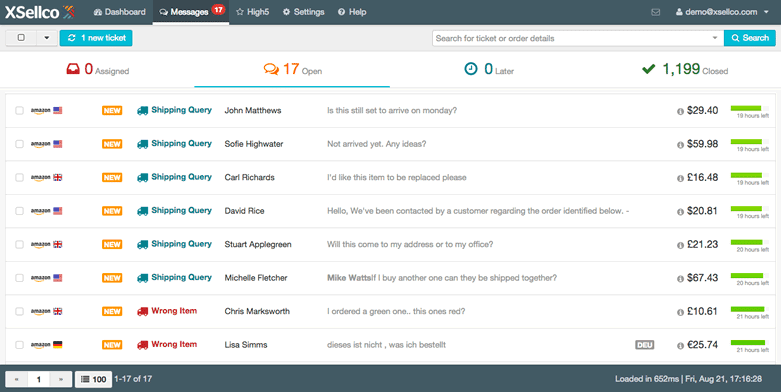Click the Amazon US channel icon for John Matthews
This screenshot has height=392, width=781.
click(x=46, y=111)
